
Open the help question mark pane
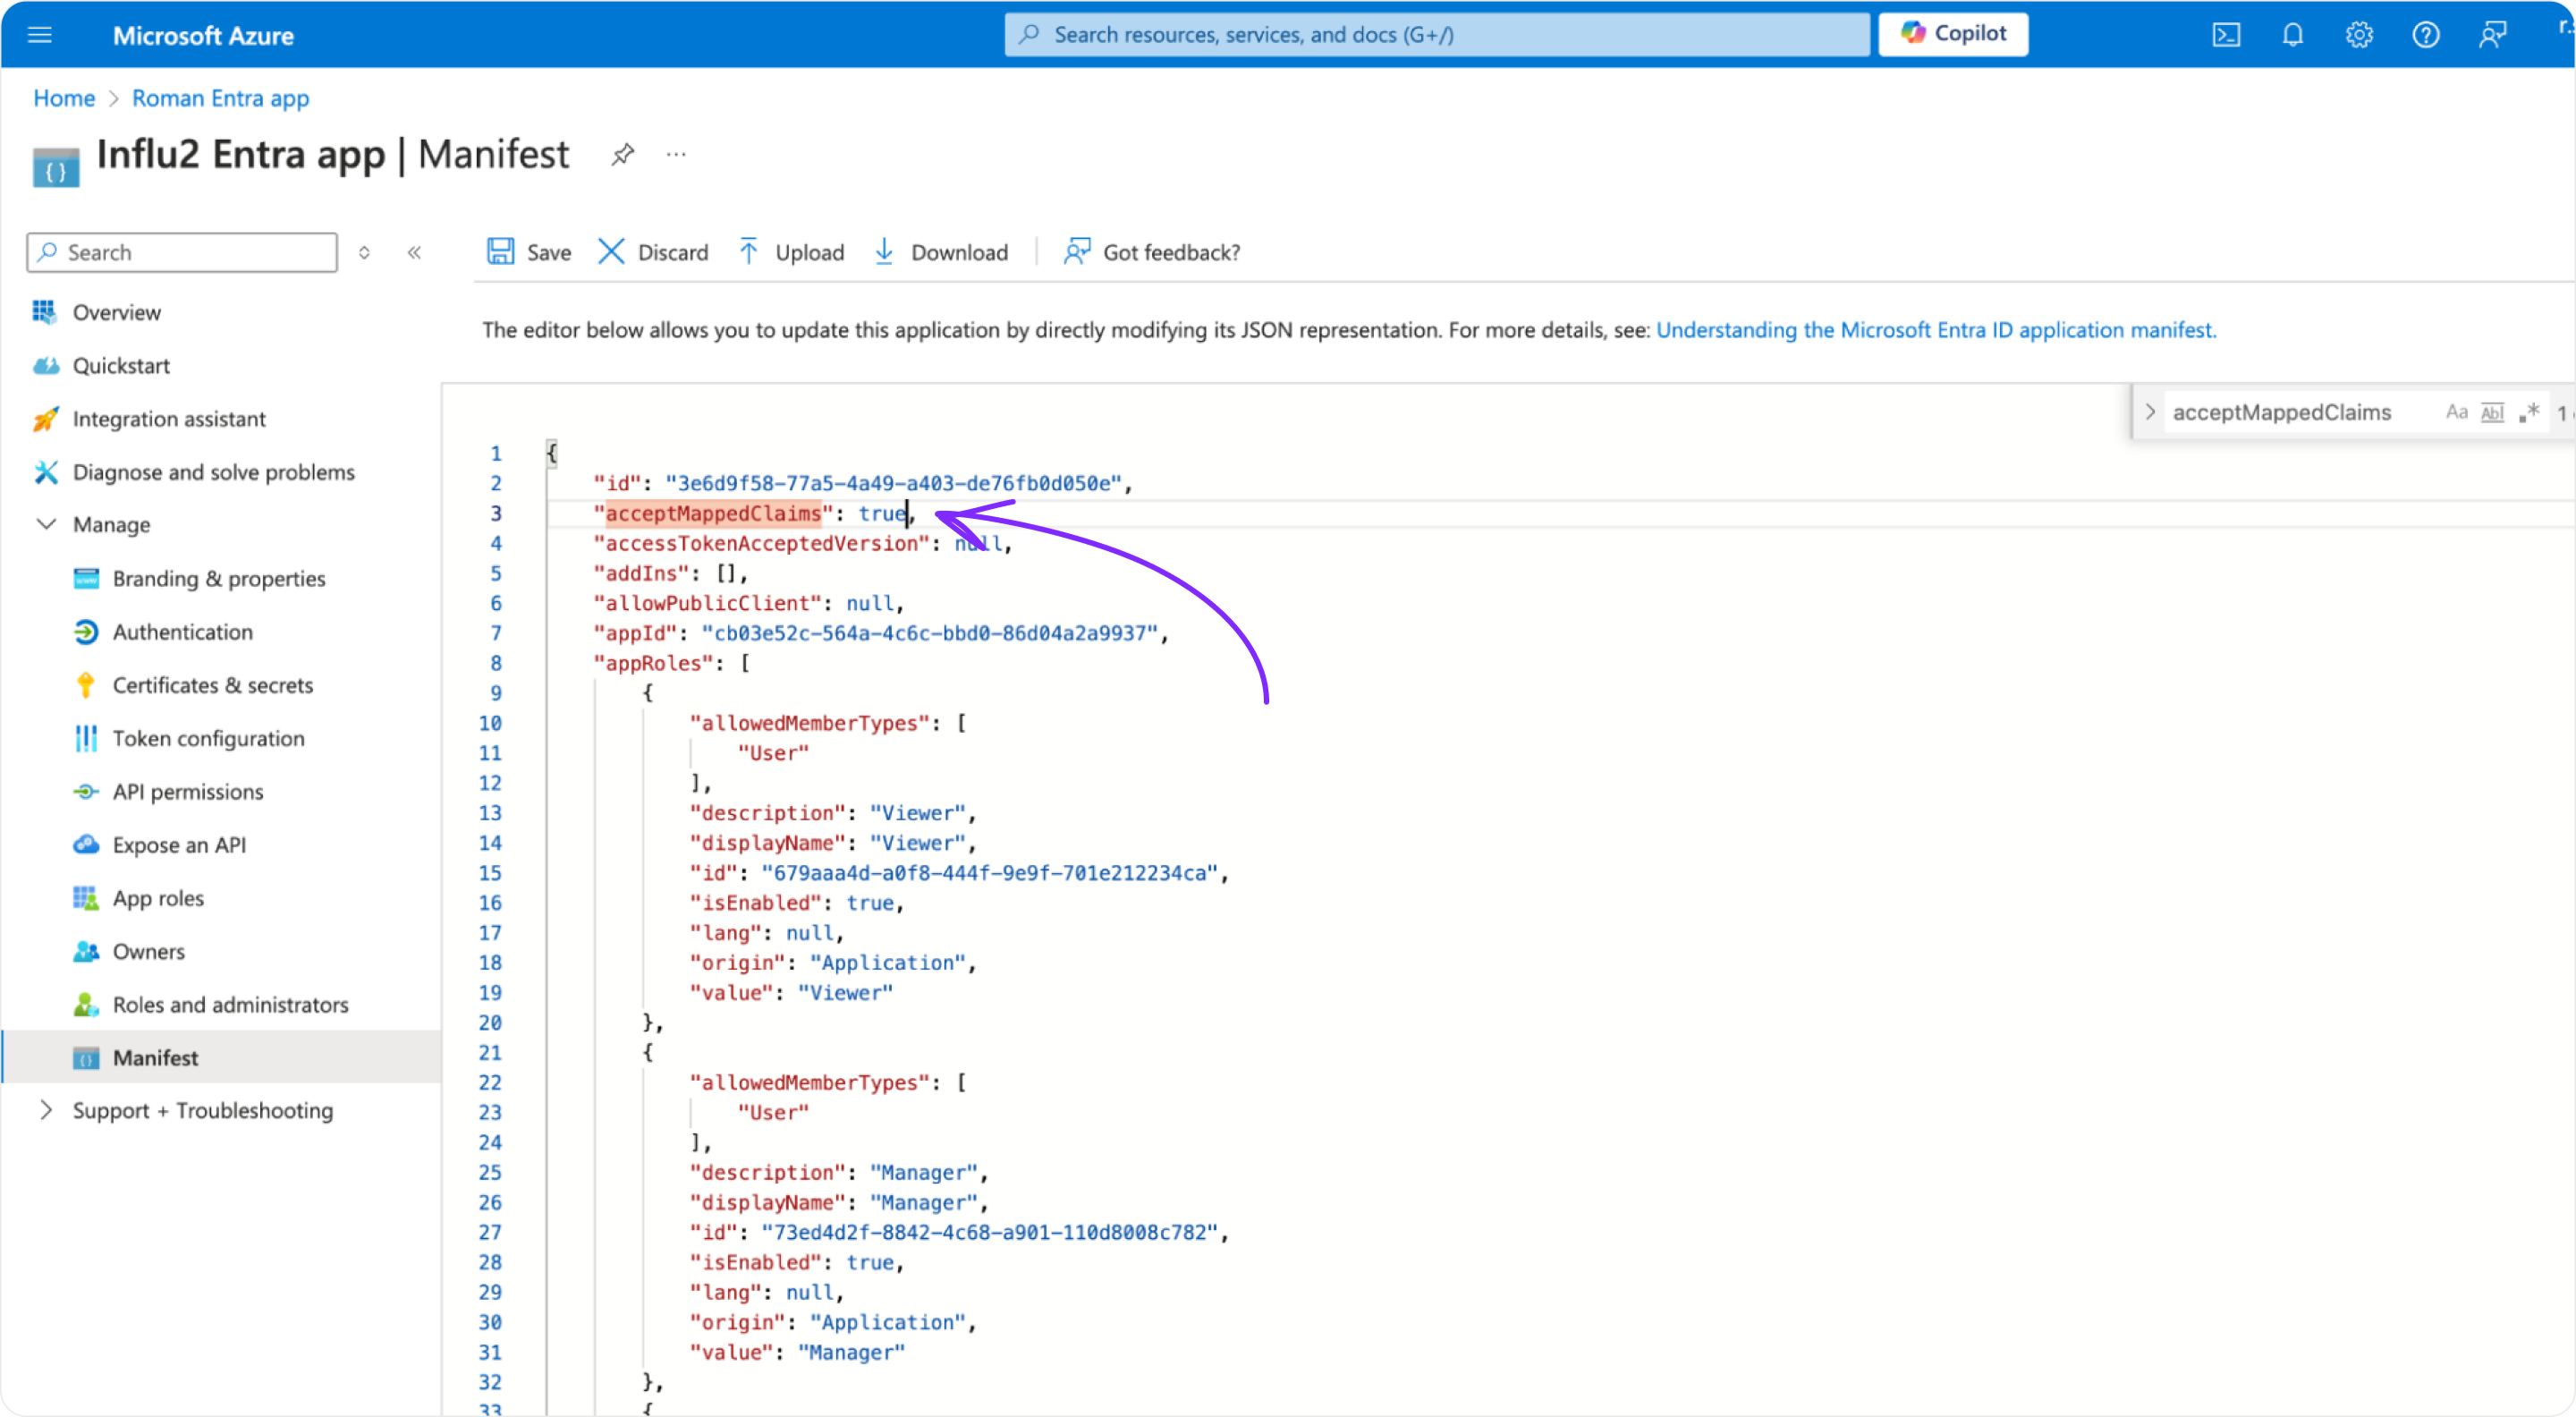point(2425,34)
